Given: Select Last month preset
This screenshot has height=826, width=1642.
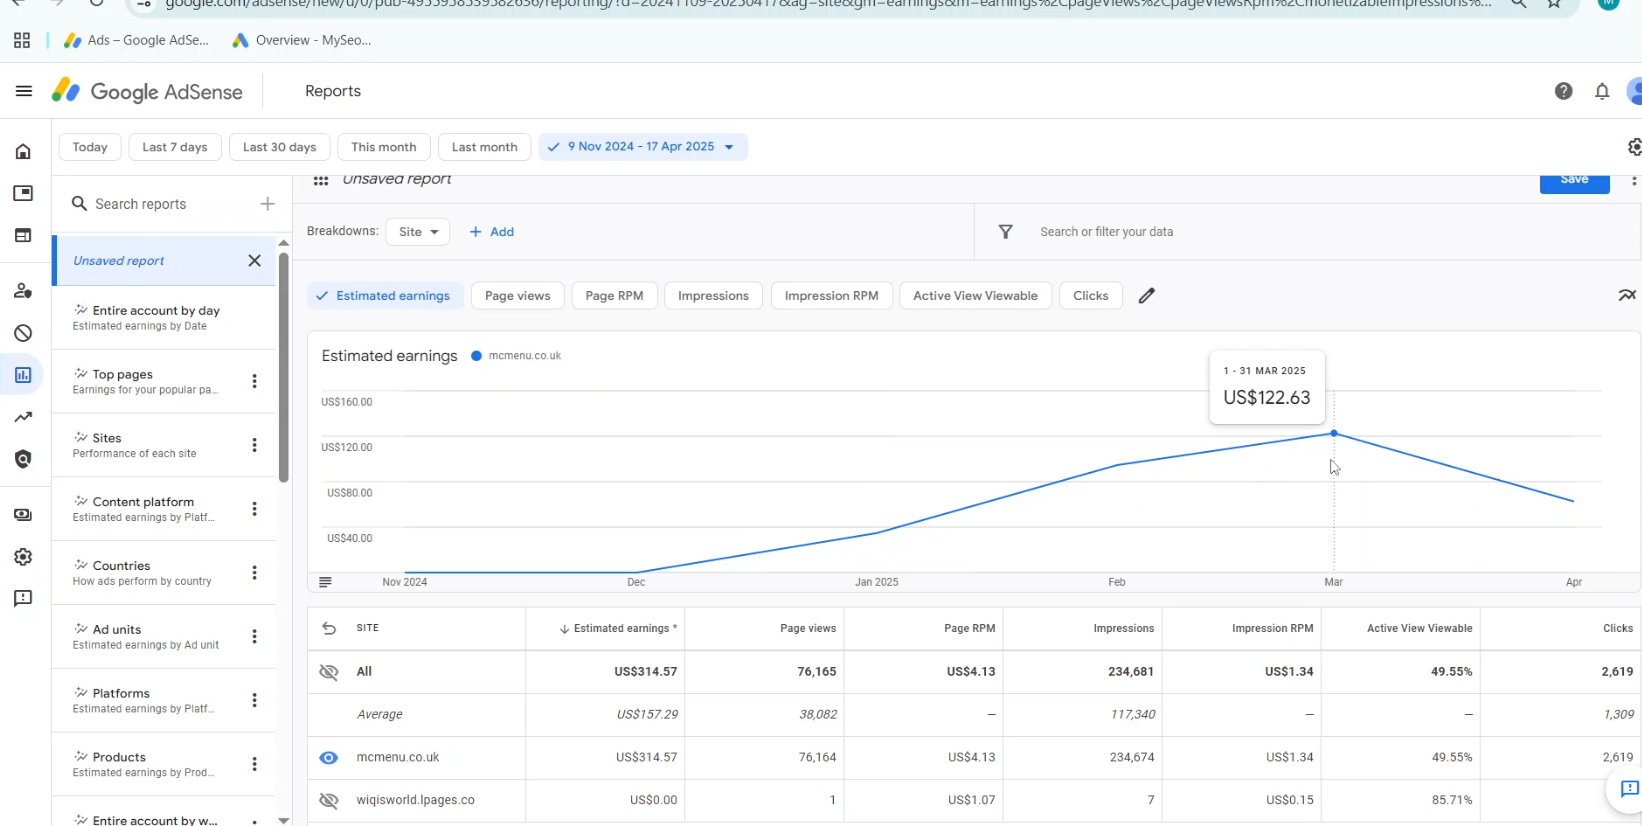Looking at the screenshot, I should pyautogui.click(x=485, y=147).
